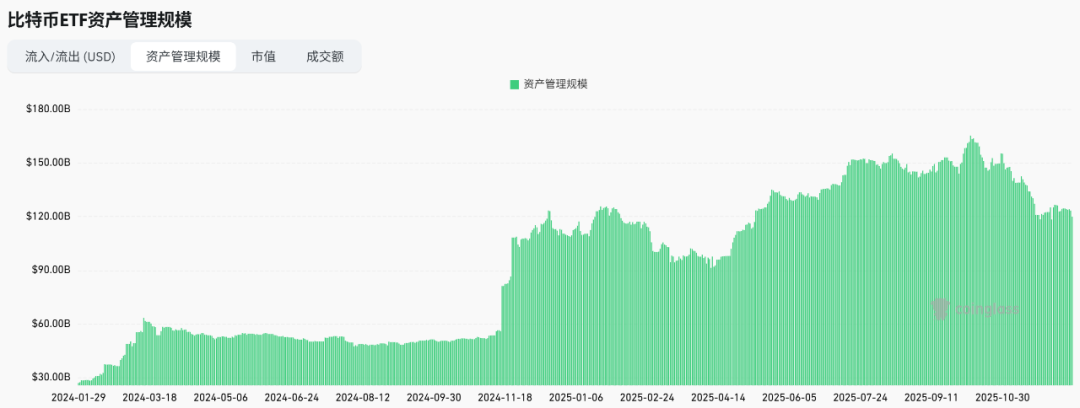Screen dimensions: 1080x408
Task: Click the 2025-01-06 date label
Action: 576,397
